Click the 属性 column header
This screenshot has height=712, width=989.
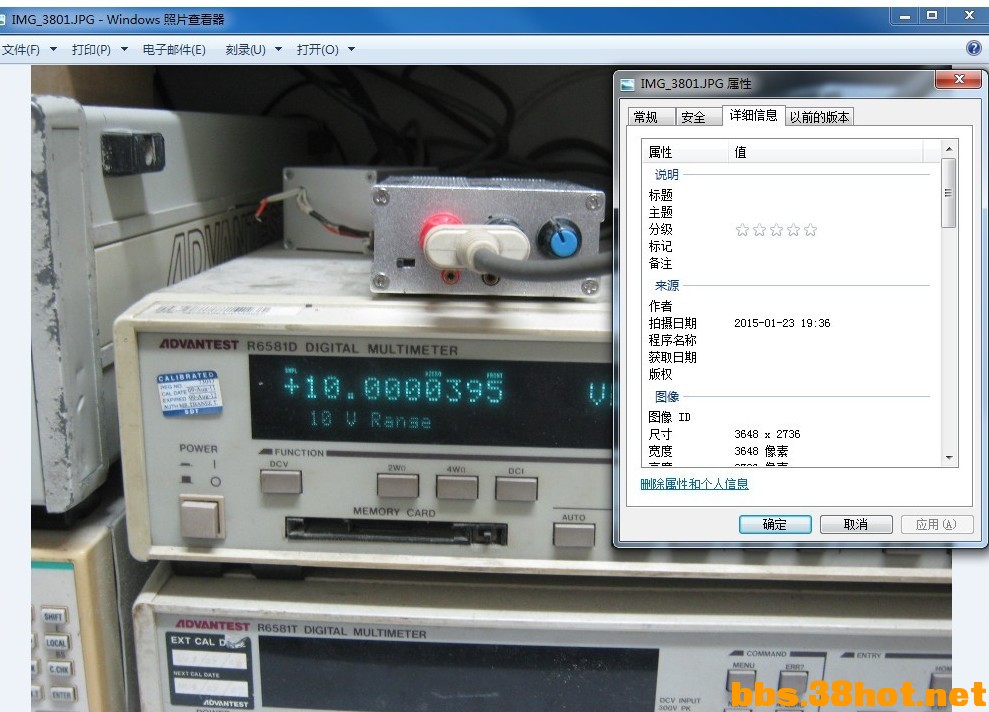coord(685,152)
